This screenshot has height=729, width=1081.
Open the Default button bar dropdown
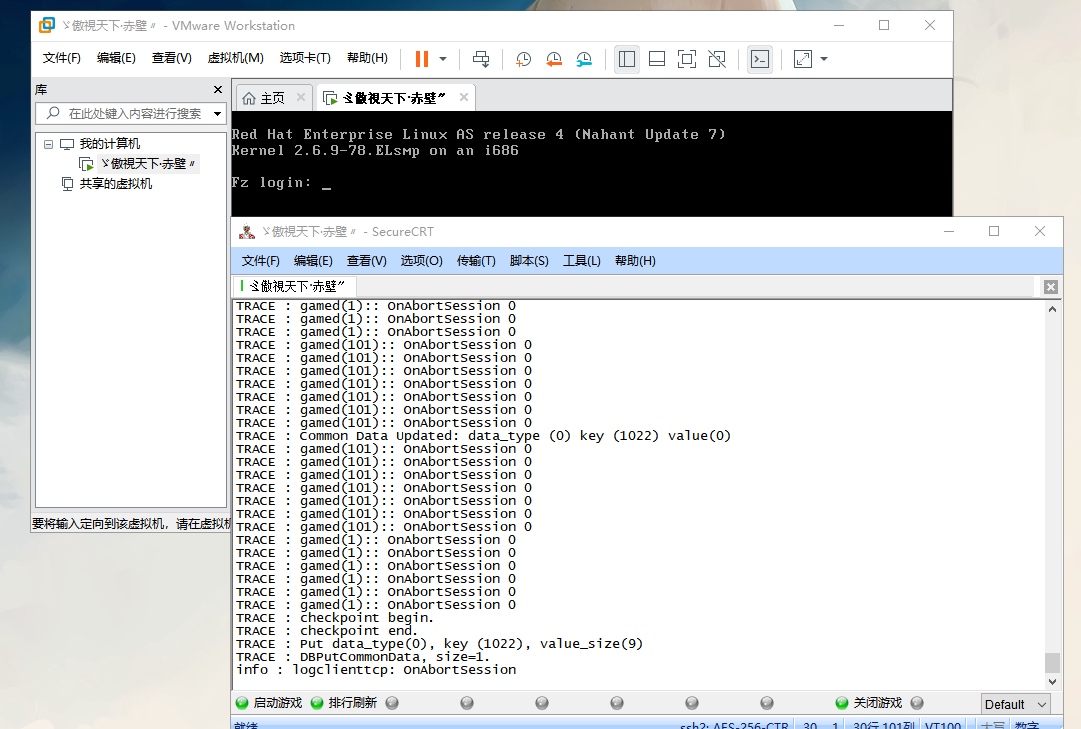[1016, 704]
